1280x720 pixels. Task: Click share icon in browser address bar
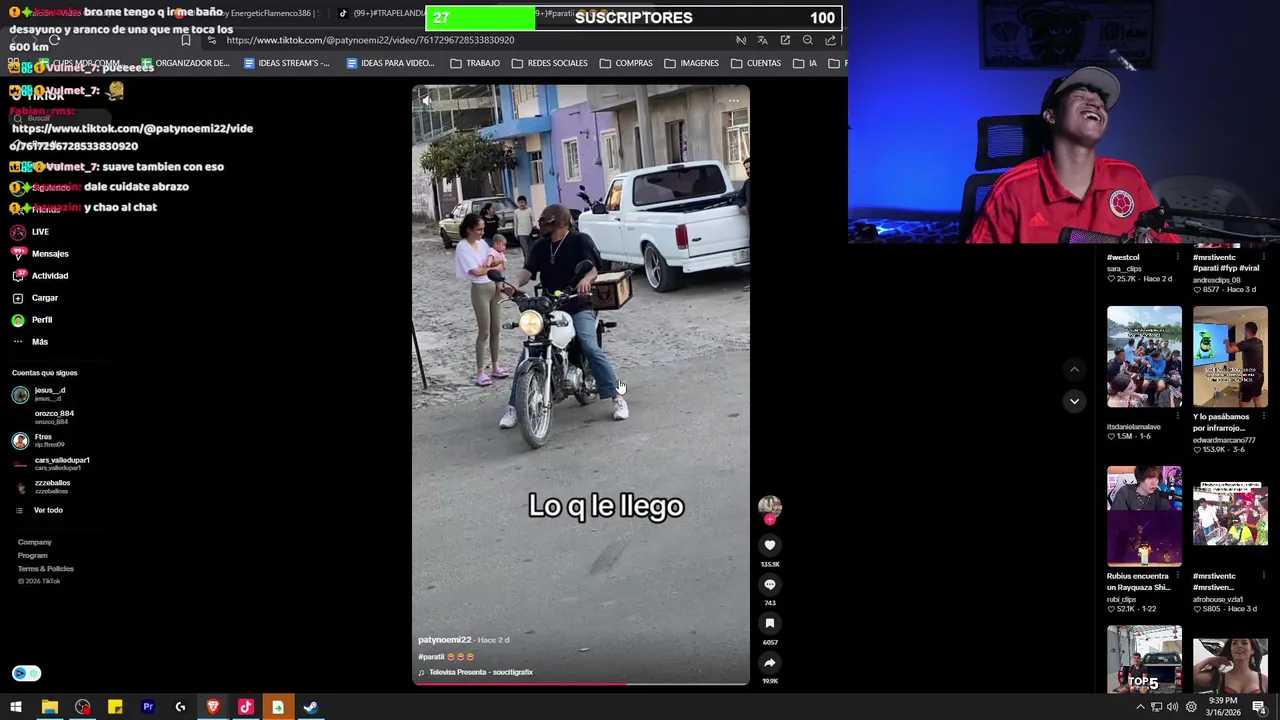click(831, 40)
